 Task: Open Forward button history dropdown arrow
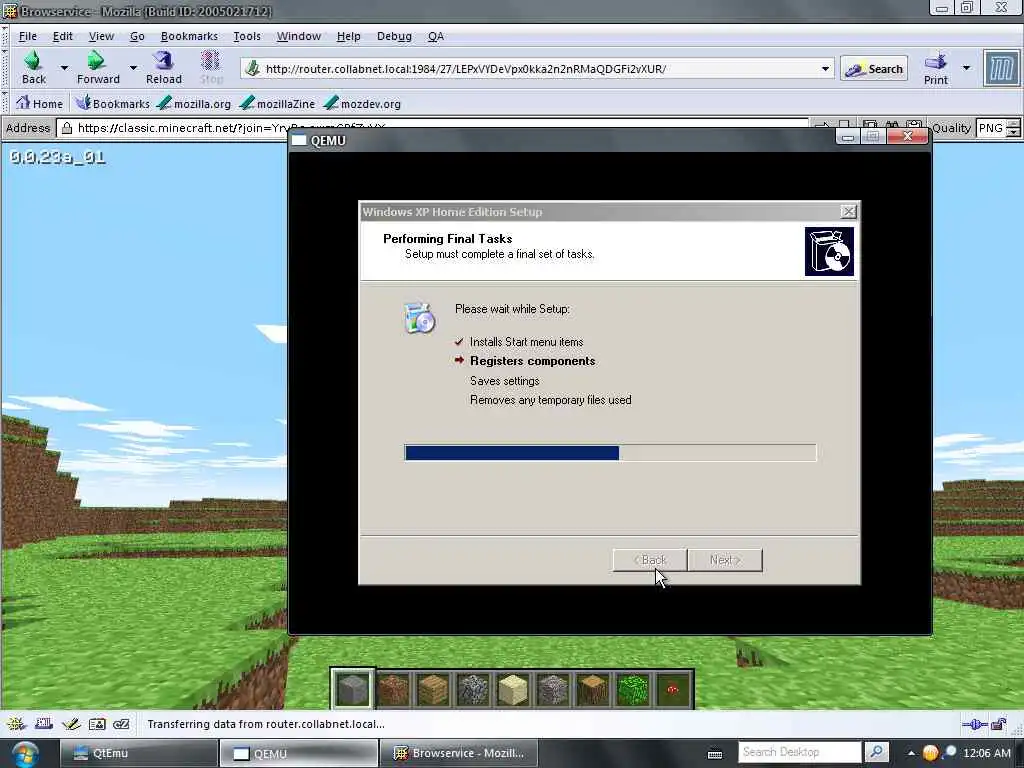tap(133, 67)
